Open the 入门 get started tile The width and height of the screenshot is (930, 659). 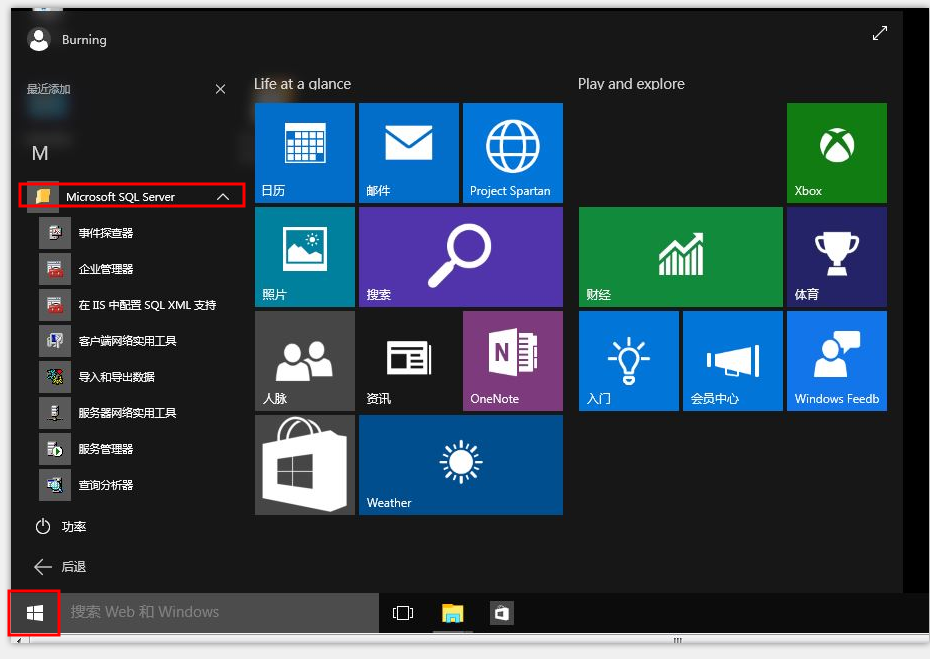(x=629, y=361)
